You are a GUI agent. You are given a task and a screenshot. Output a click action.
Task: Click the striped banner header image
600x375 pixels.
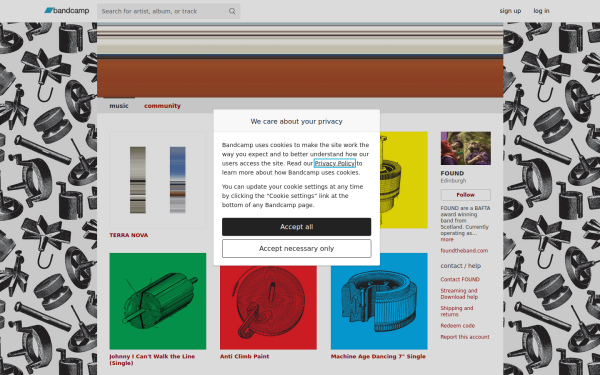pyautogui.click(x=300, y=60)
